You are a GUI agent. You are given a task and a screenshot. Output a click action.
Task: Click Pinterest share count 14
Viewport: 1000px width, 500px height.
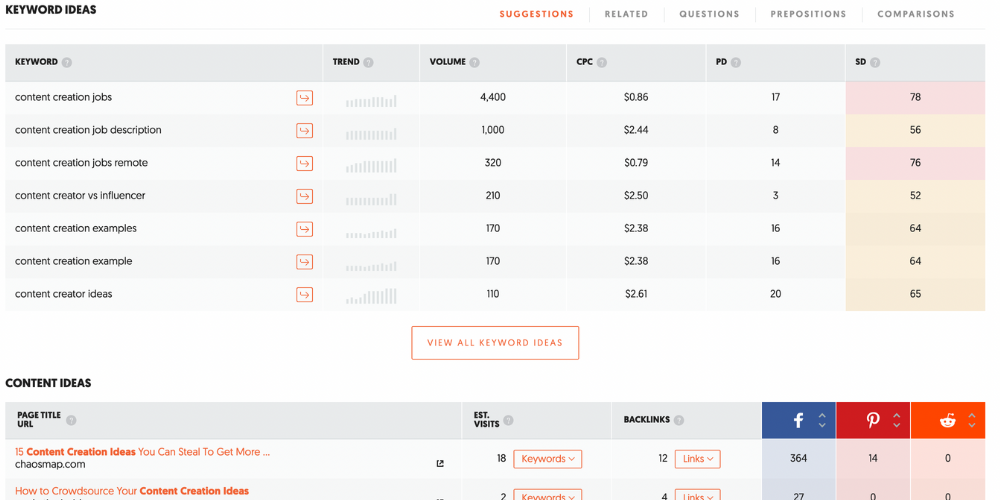[872, 458]
